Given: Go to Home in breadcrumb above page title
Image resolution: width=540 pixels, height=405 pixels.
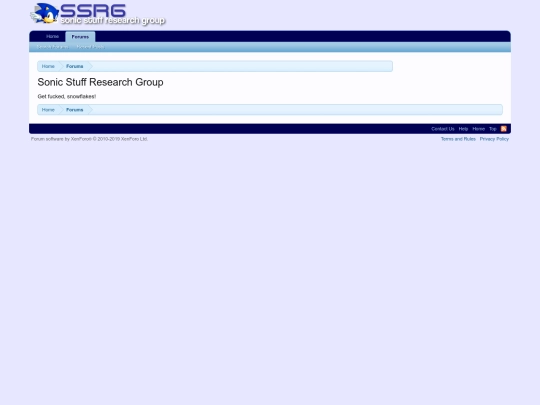Looking at the screenshot, I should [48, 66].
